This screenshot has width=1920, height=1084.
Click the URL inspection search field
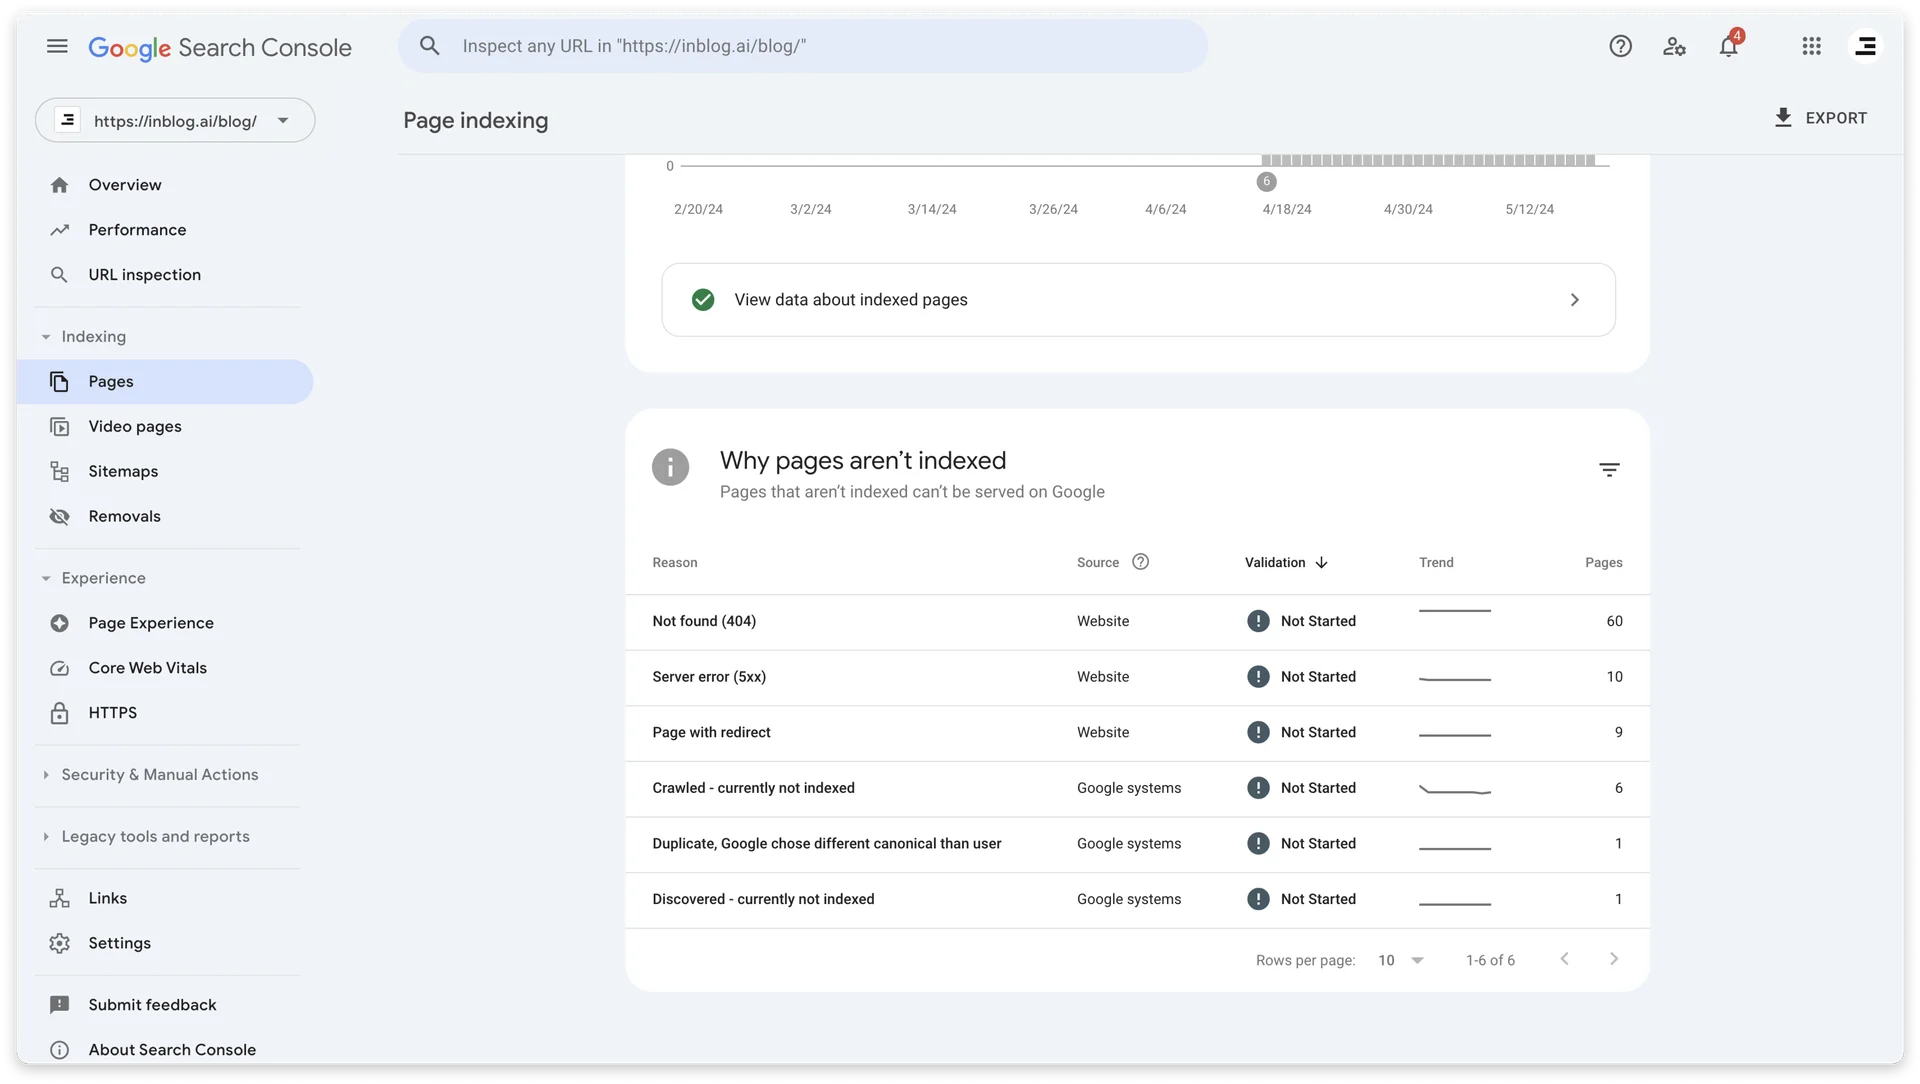820,46
